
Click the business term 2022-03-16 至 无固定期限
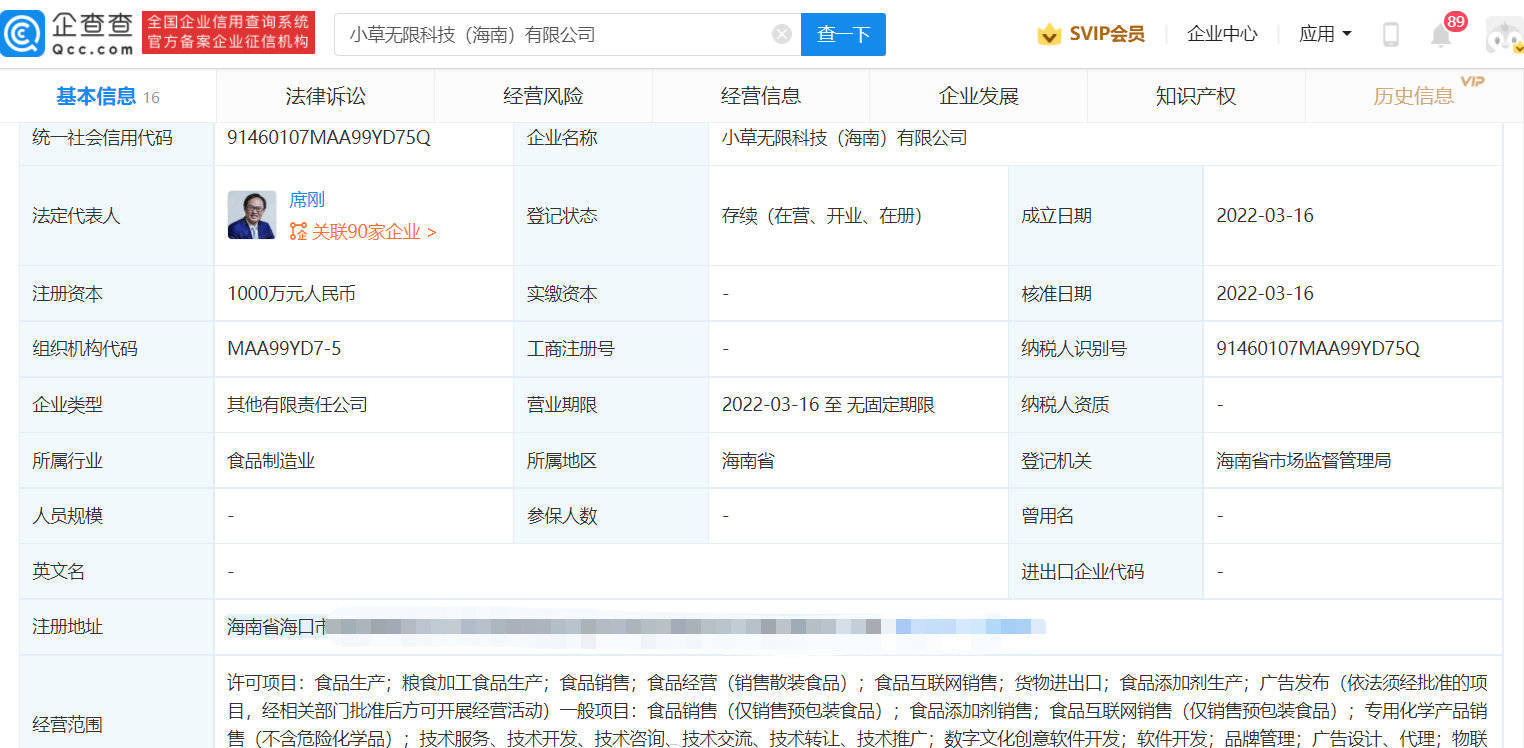[828, 405]
